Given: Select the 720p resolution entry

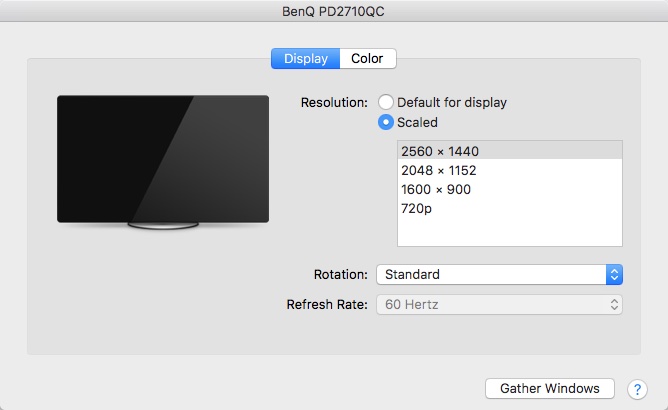Looking at the screenshot, I should point(510,208).
